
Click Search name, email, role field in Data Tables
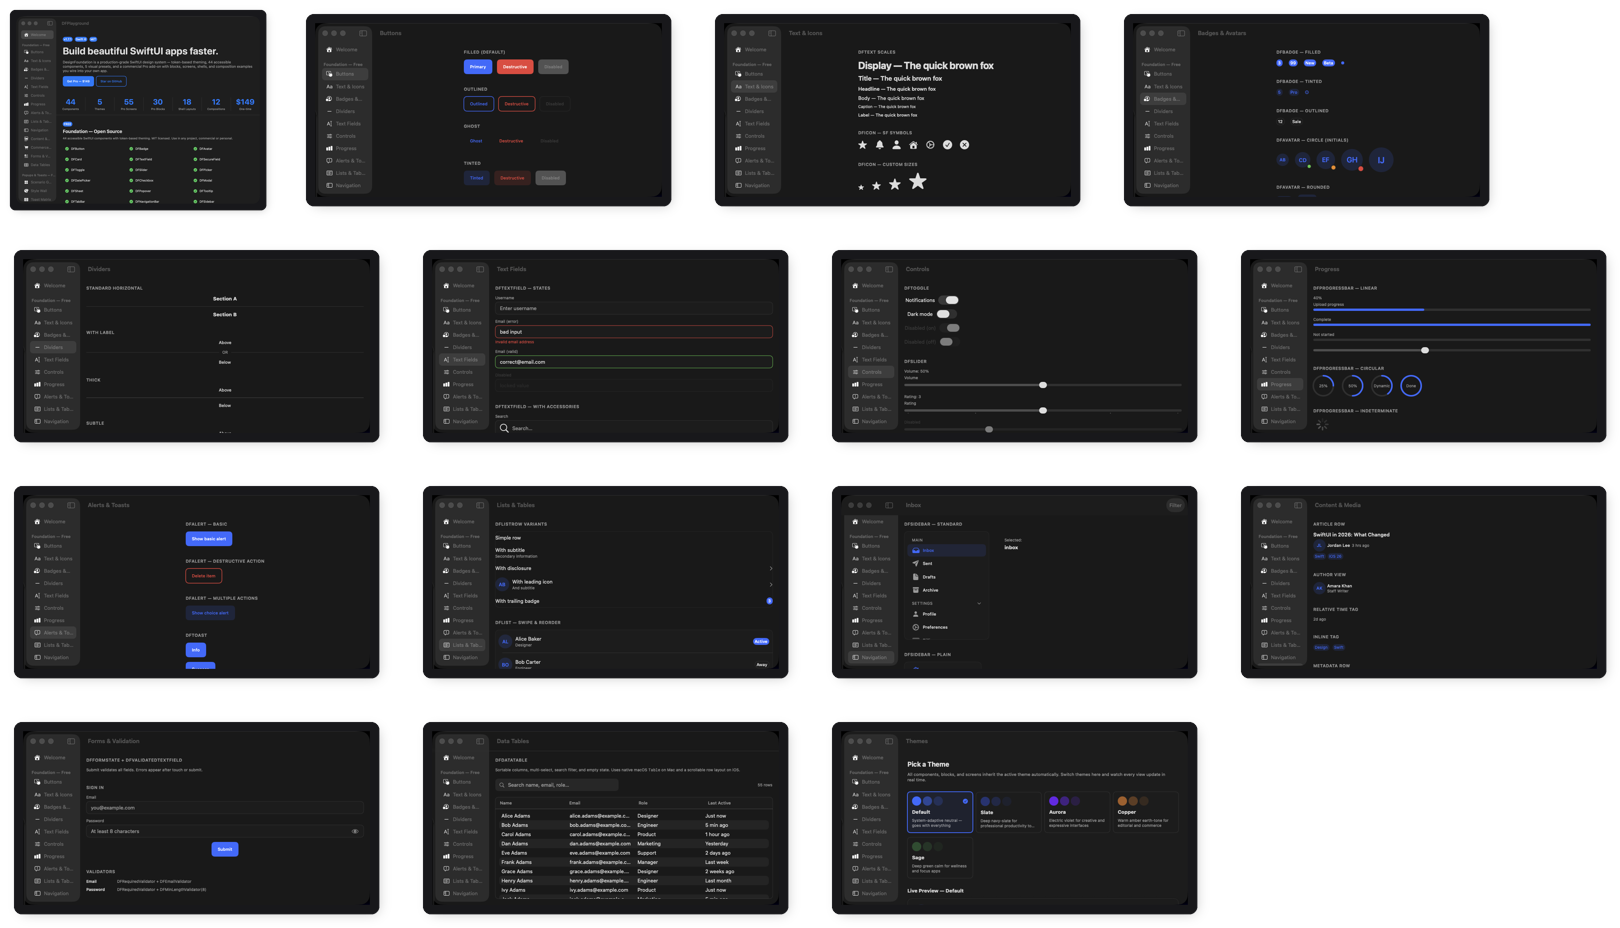coord(557,785)
